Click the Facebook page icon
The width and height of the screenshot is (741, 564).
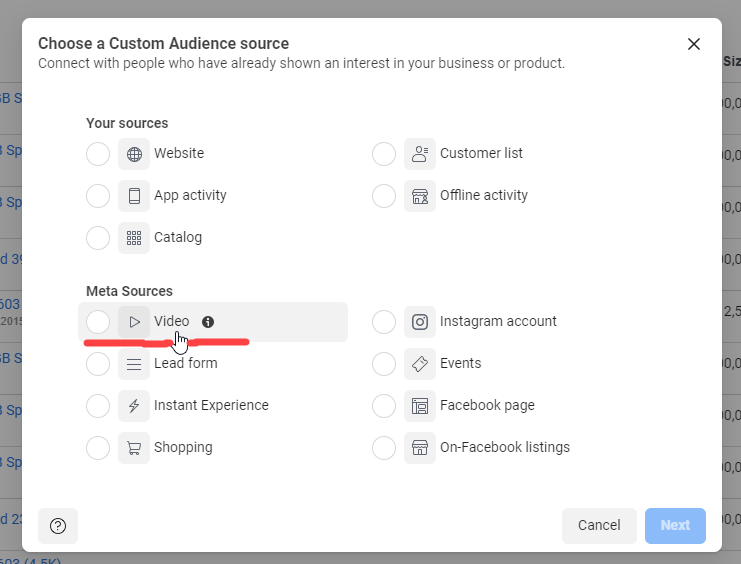click(420, 406)
